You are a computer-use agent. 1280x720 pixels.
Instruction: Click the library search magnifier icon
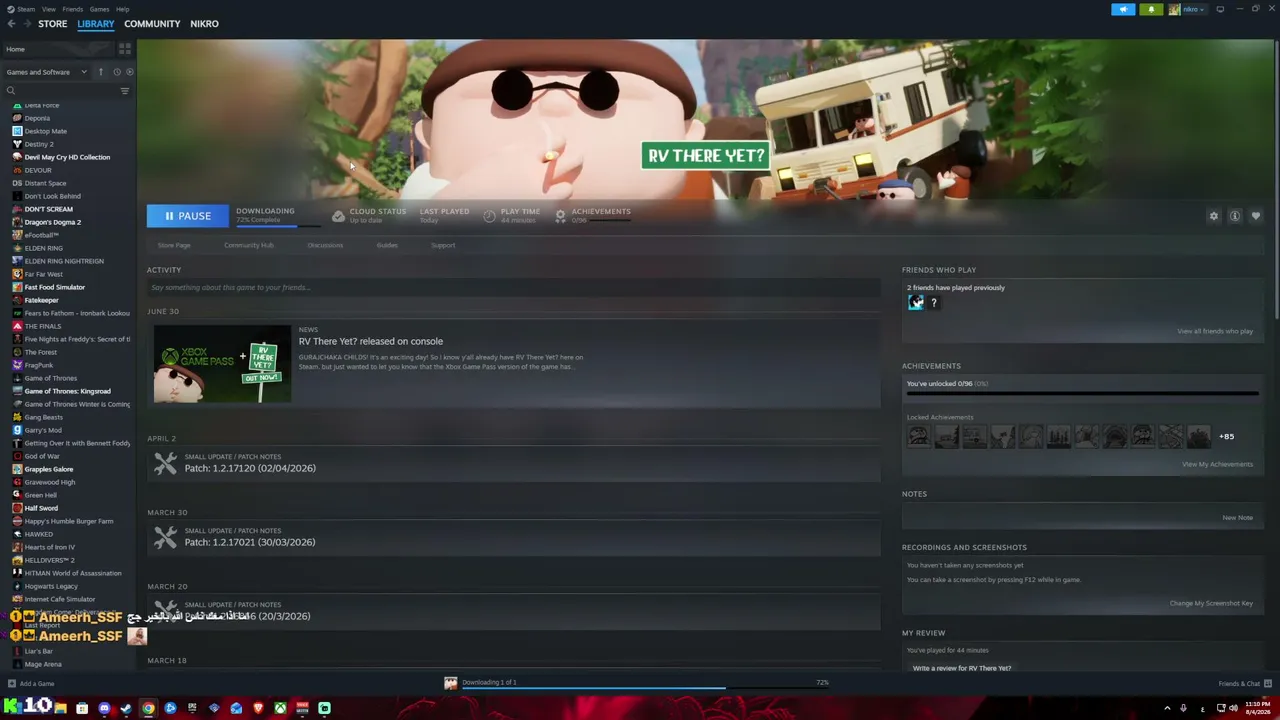coord(11,91)
